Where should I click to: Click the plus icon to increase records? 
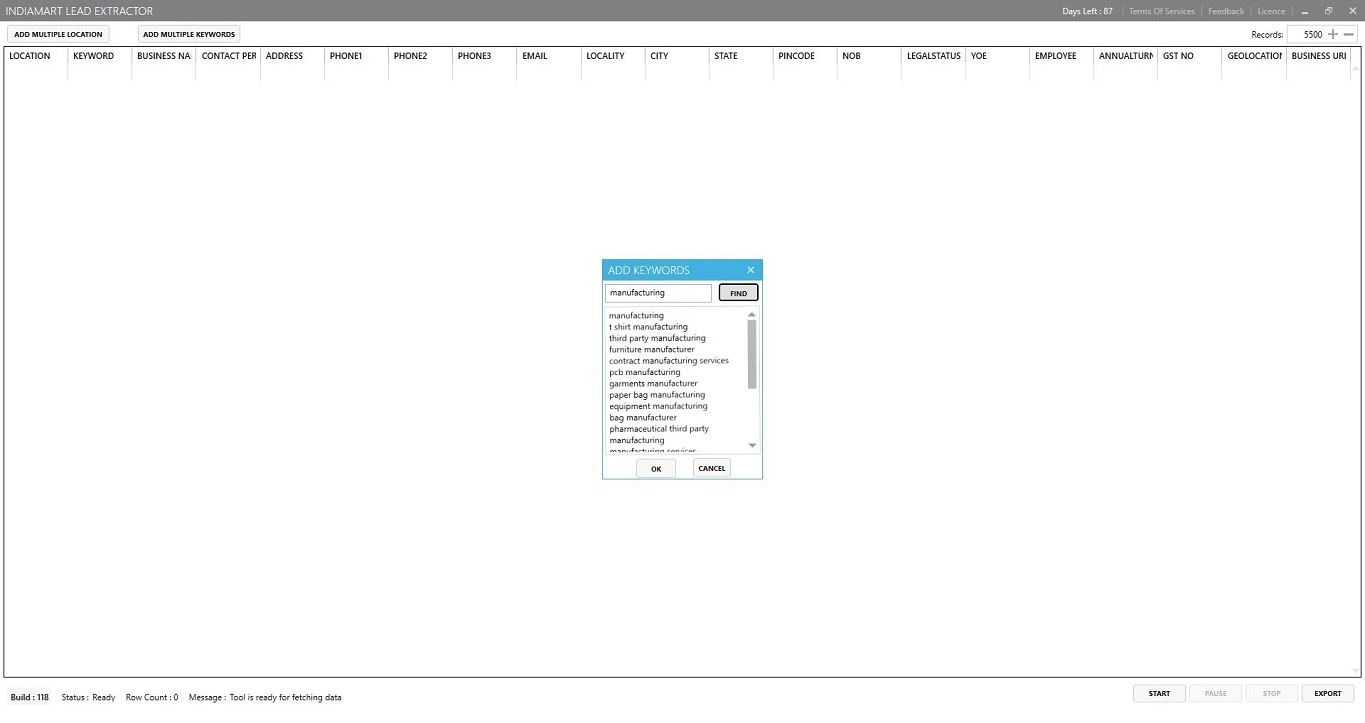pyautogui.click(x=1332, y=34)
